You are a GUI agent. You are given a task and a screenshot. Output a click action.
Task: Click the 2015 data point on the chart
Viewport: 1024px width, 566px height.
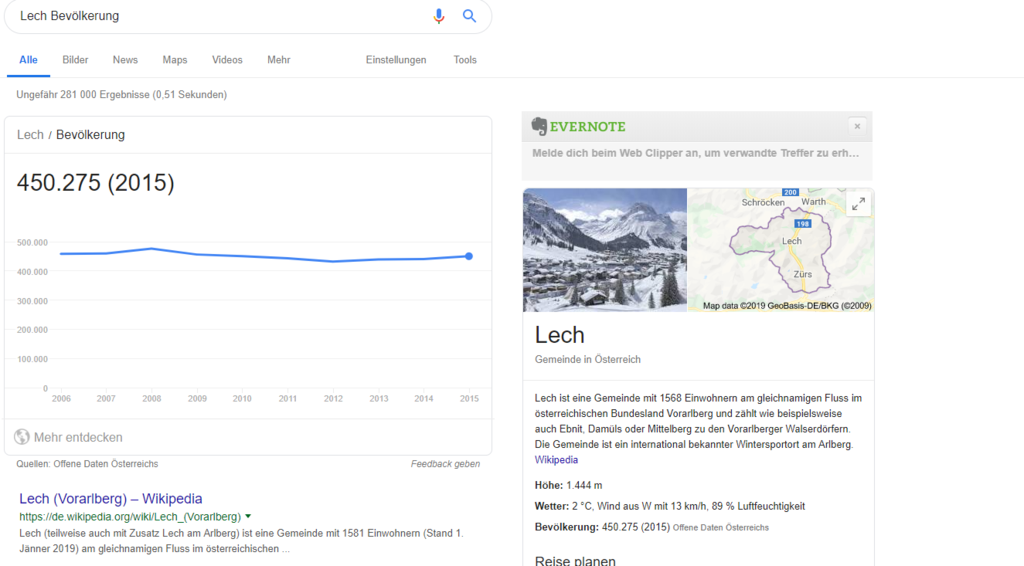tap(468, 256)
